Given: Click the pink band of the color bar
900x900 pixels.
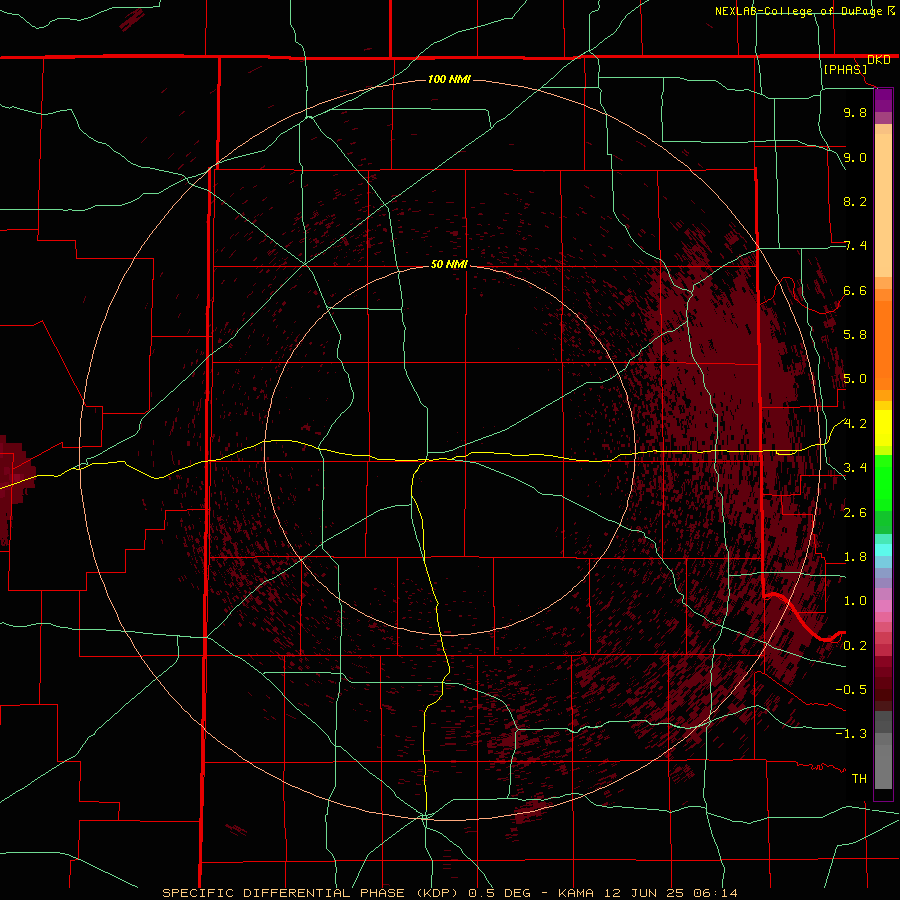Looking at the screenshot, I should (883, 606).
